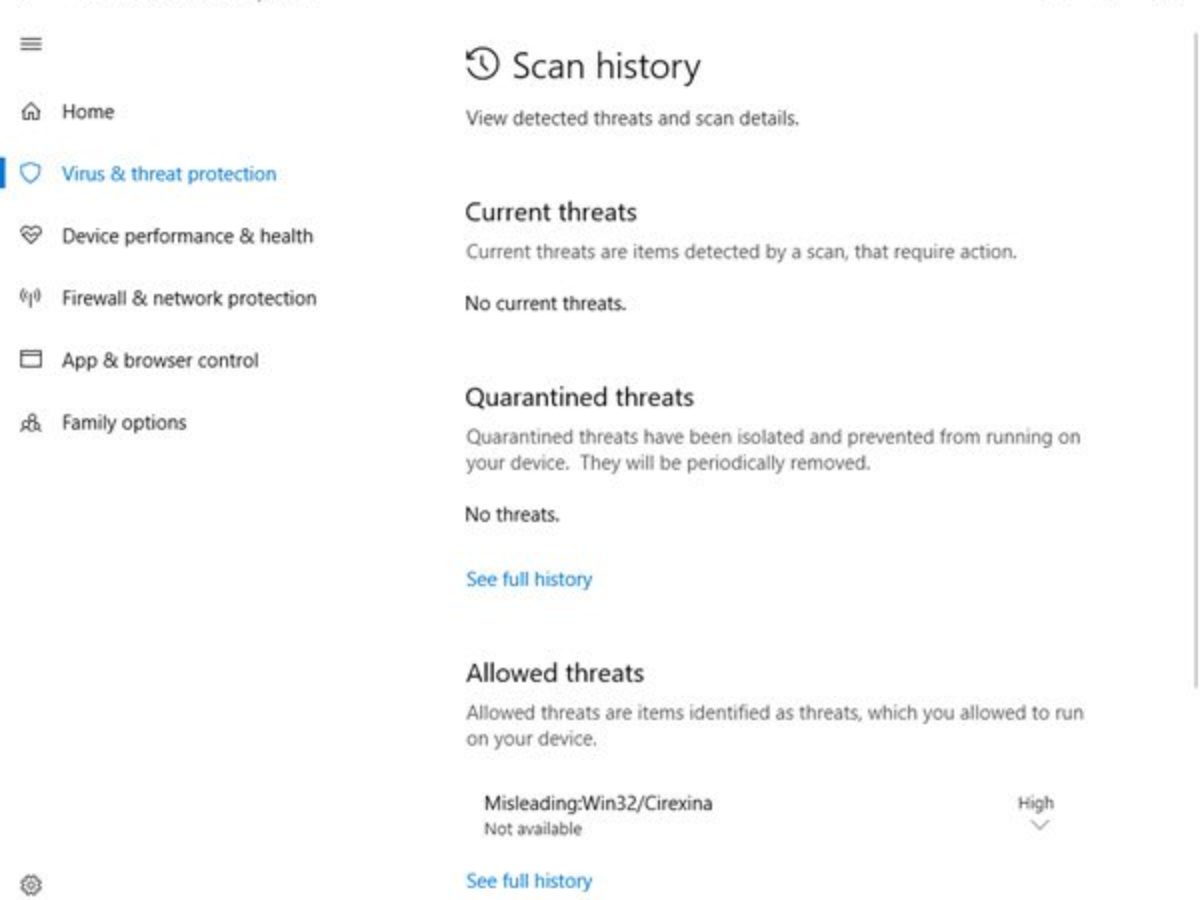Select Virus & threat protection text label
Viewport: 1200px width, 900px height.
click(x=169, y=174)
